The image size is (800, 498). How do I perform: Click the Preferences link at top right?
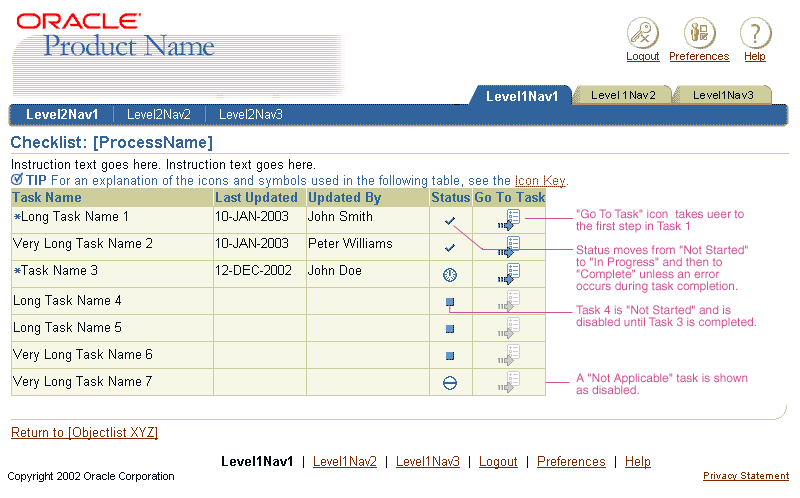(699, 56)
